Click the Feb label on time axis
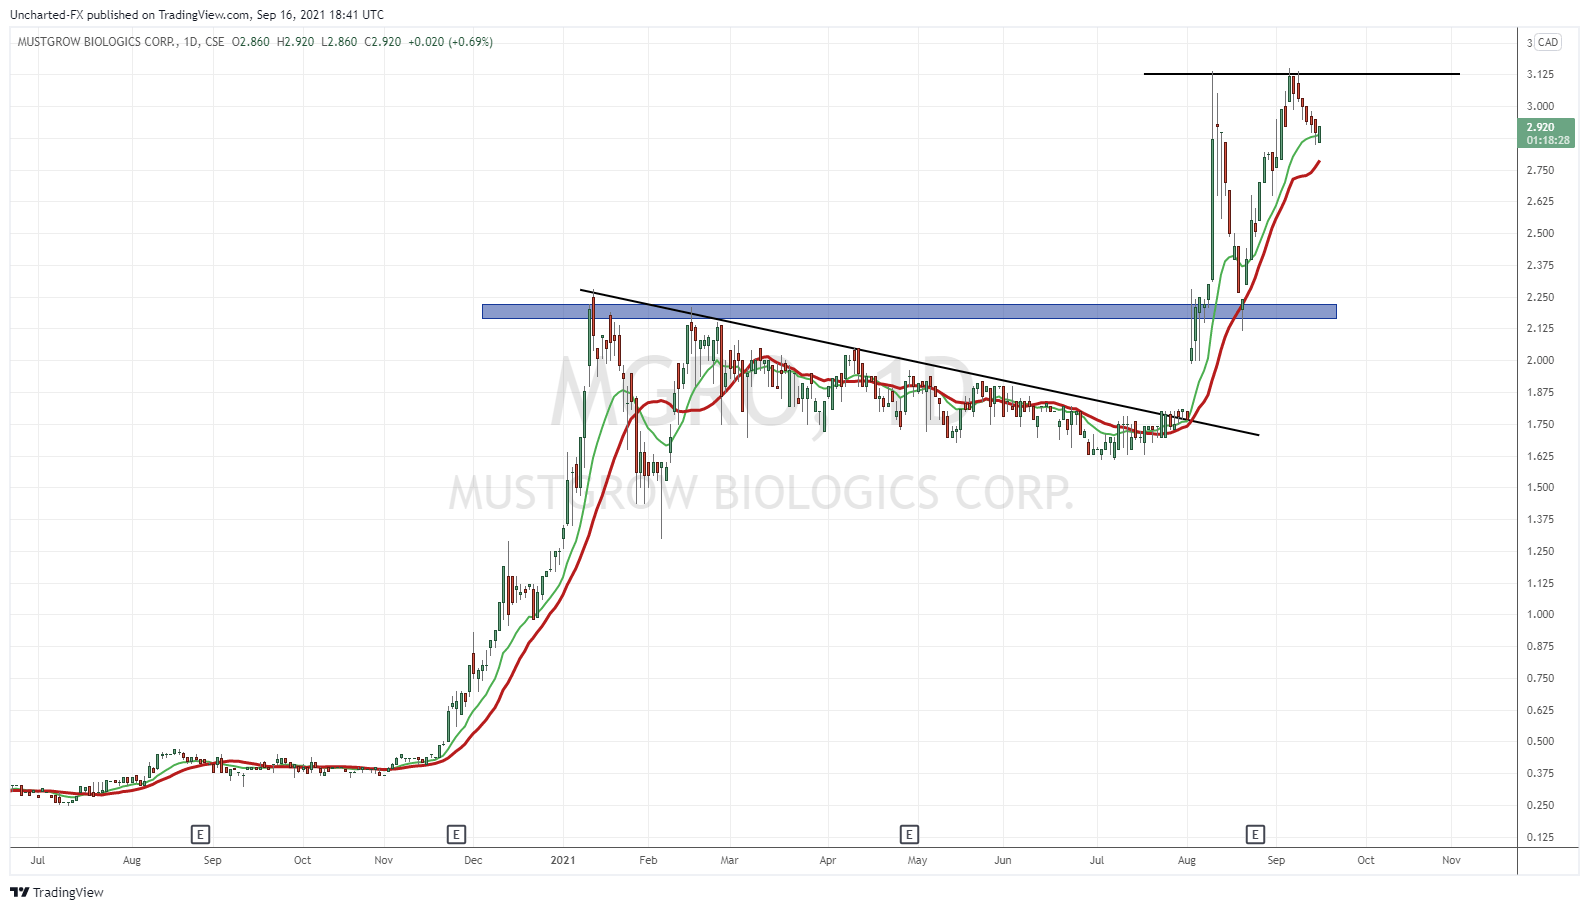 pos(648,860)
